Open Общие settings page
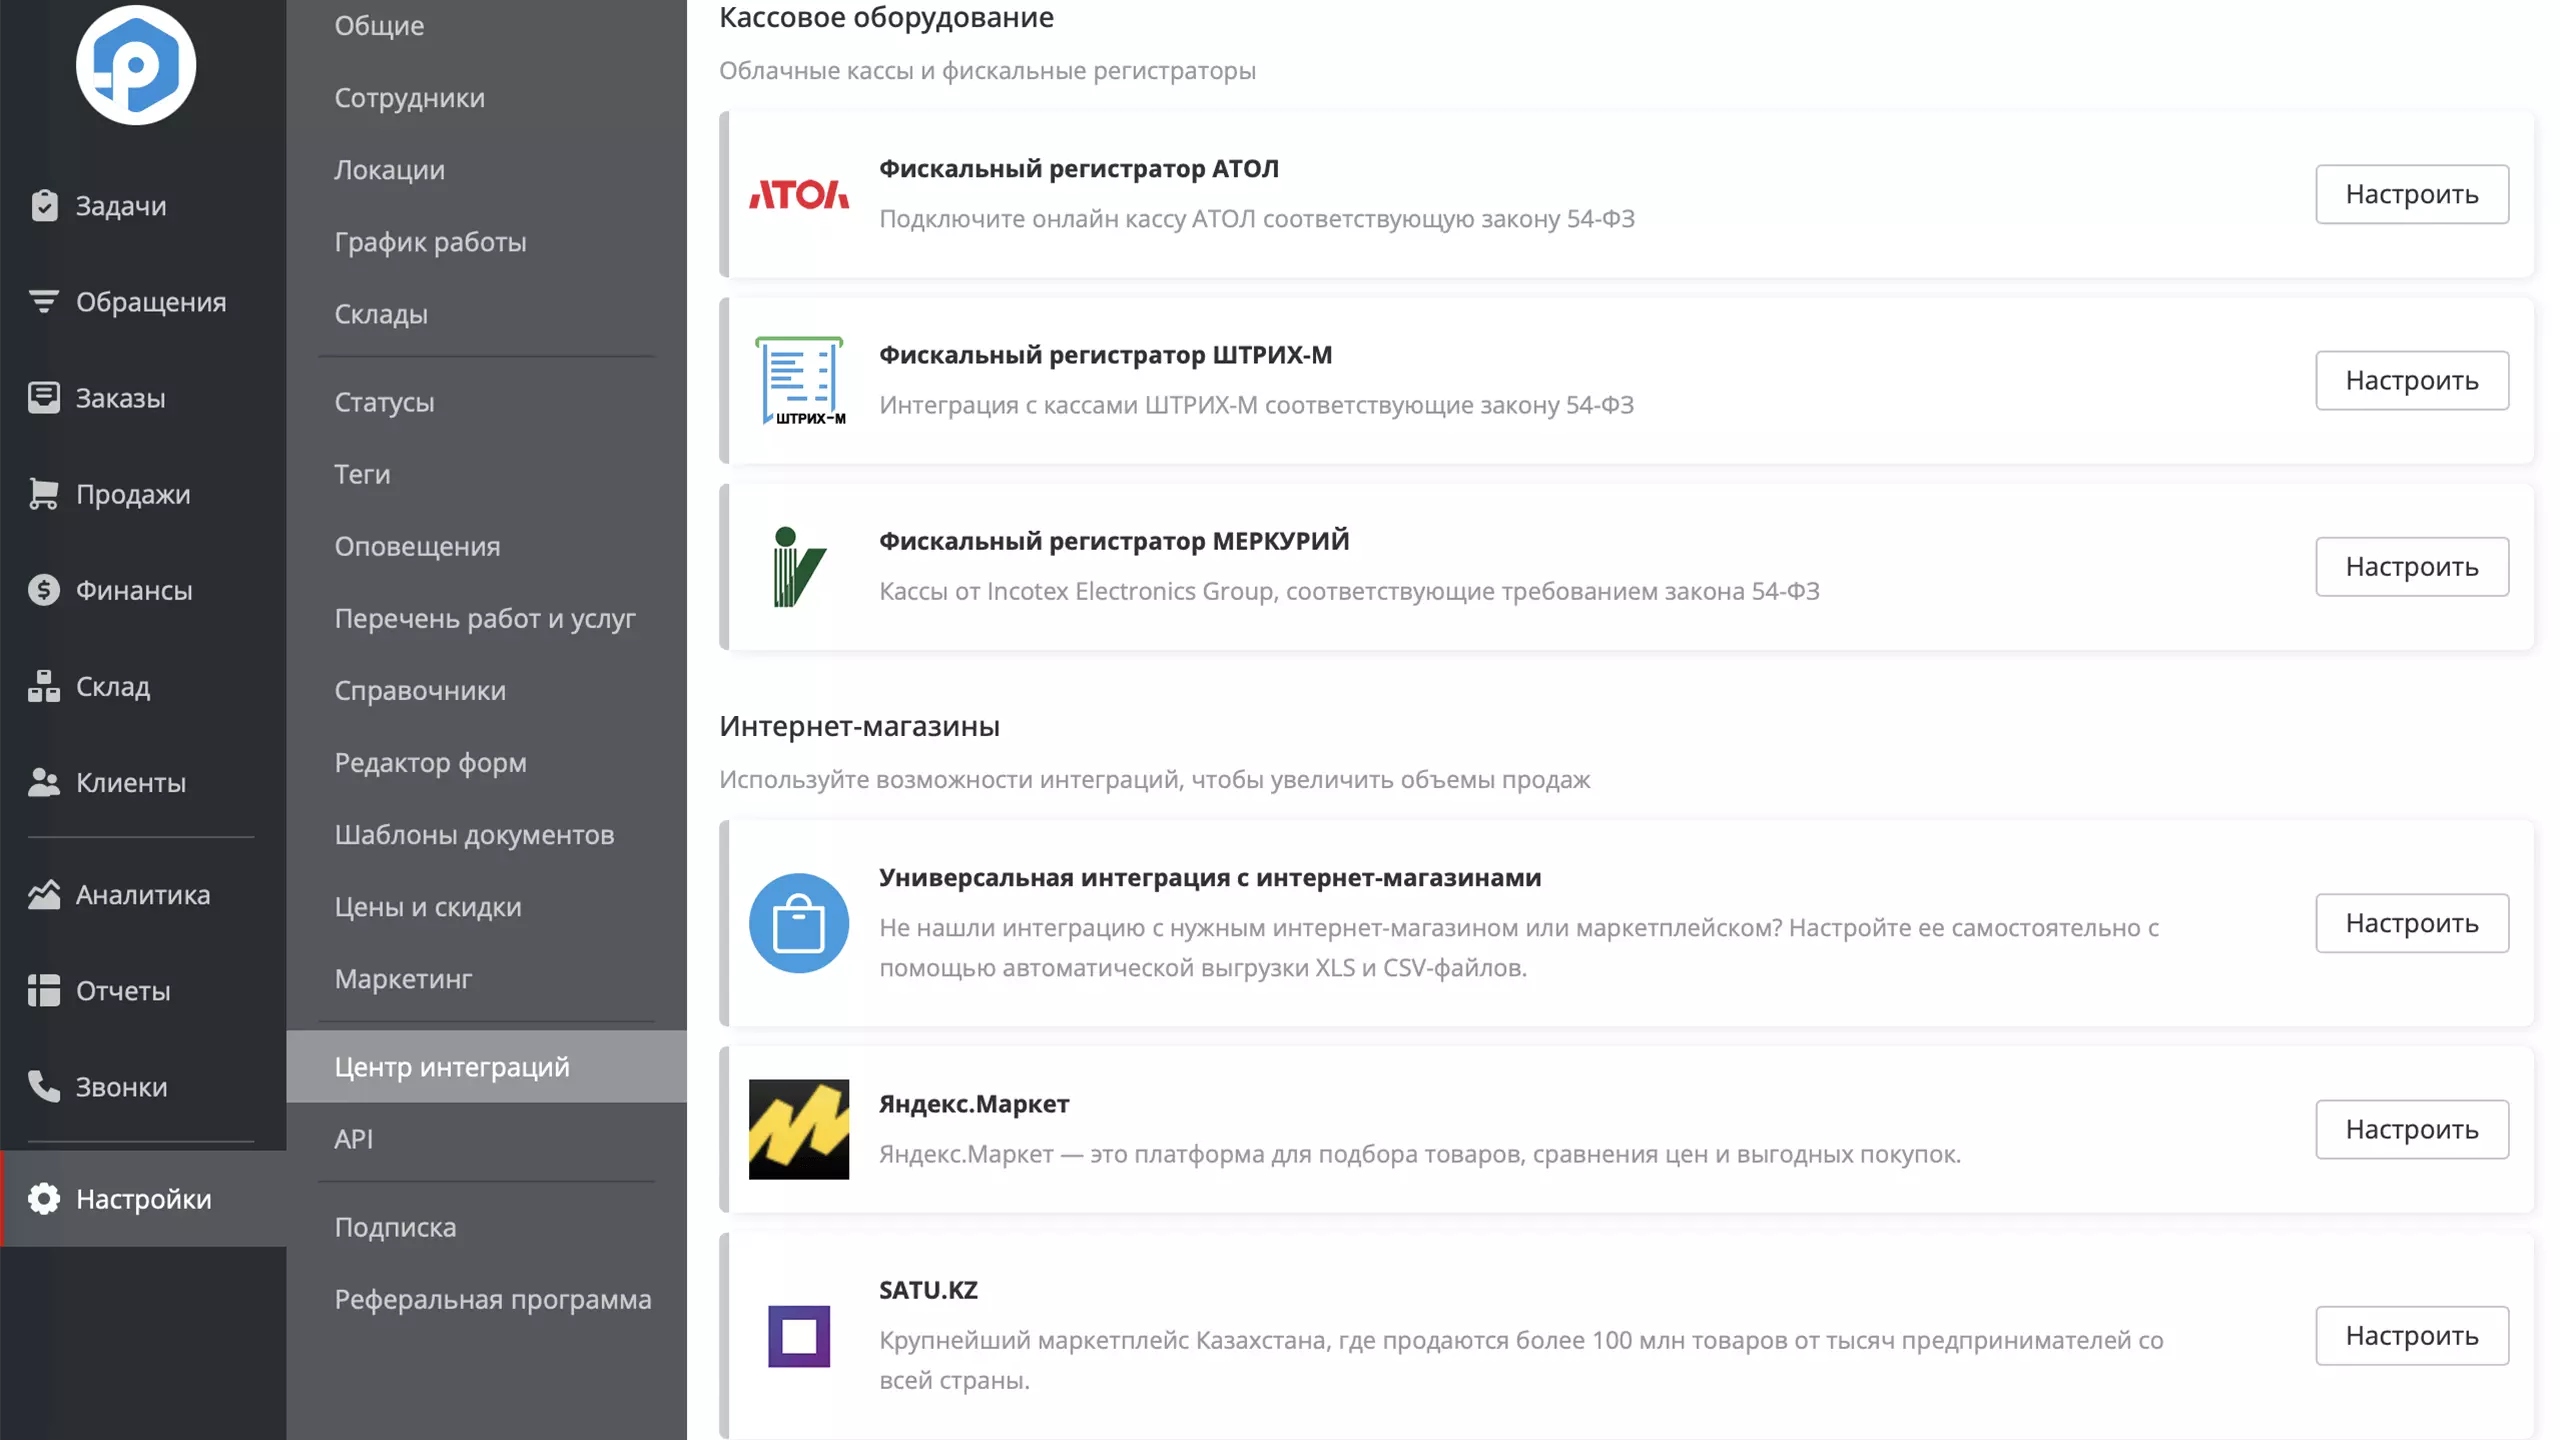This screenshot has height=1440, width=2560. (486, 26)
